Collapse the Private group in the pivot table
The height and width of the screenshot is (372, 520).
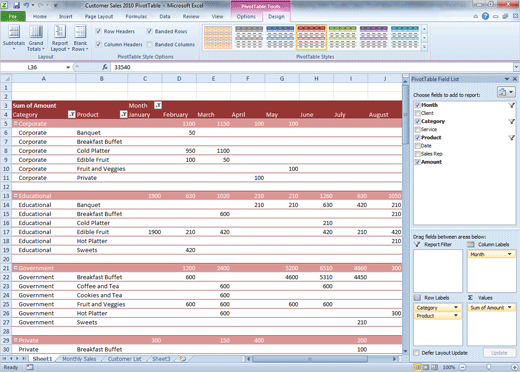[15, 340]
